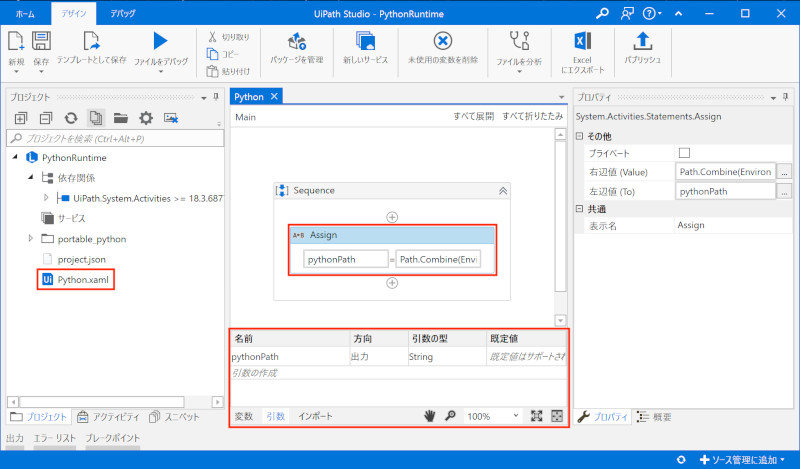
Task: Open the Activities panel tab
Action: (108, 417)
